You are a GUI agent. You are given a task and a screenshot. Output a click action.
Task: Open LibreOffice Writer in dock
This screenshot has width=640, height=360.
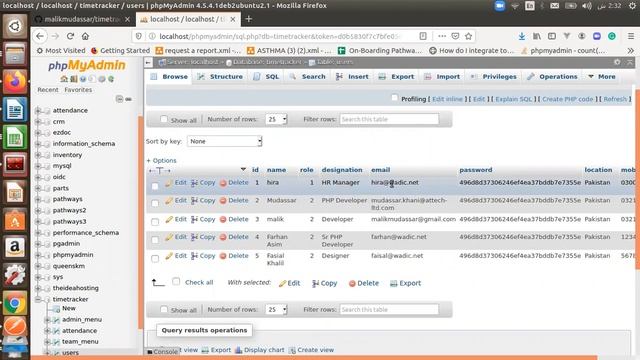click(x=15, y=109)
